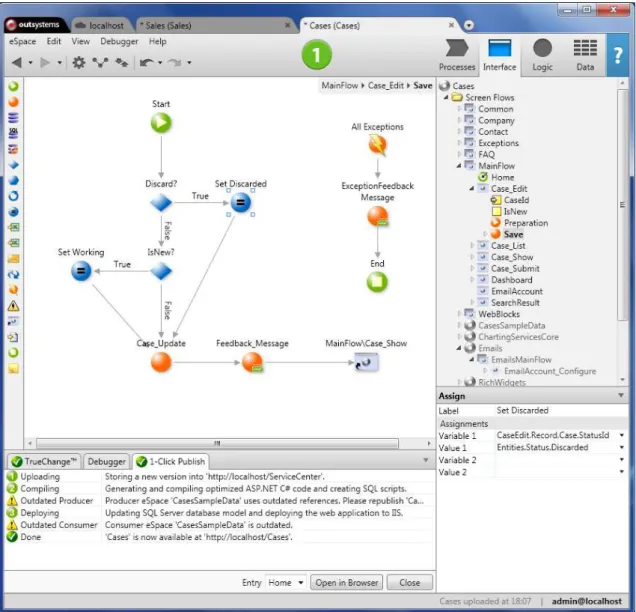Click the undo arrow in toolbar
Viewport: 636px width, 612px height.
coord(146,62)
